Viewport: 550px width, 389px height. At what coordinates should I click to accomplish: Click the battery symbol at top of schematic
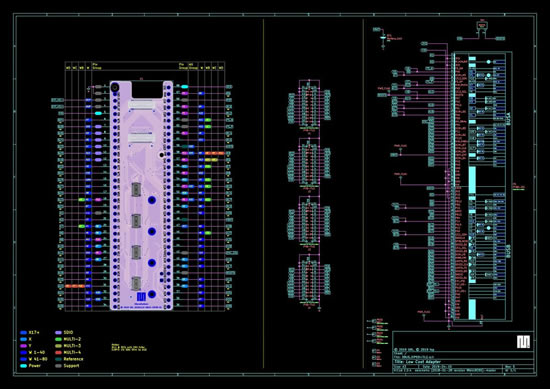point(384,38)
